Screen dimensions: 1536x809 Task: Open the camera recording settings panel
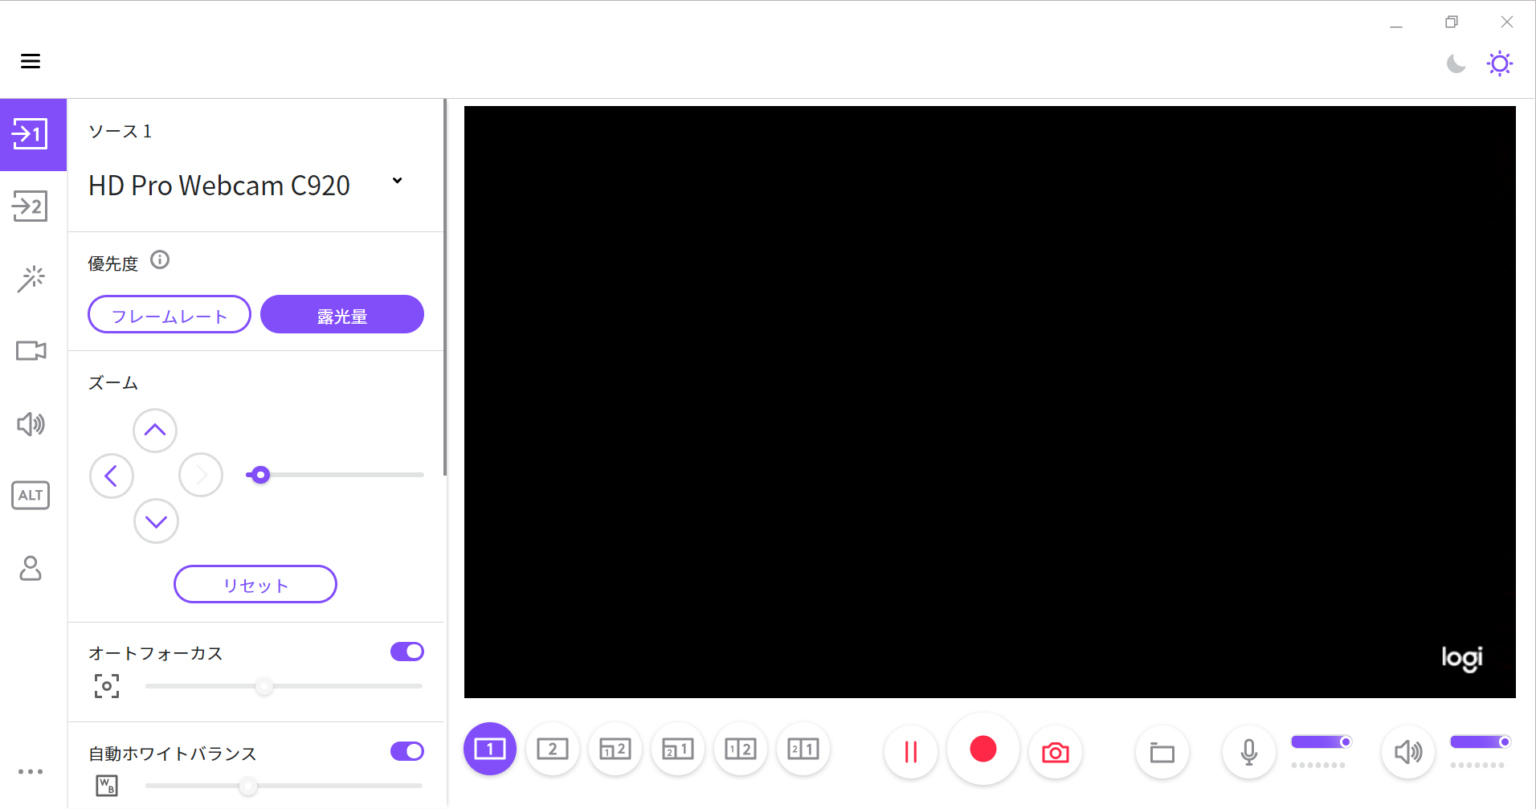31,351
